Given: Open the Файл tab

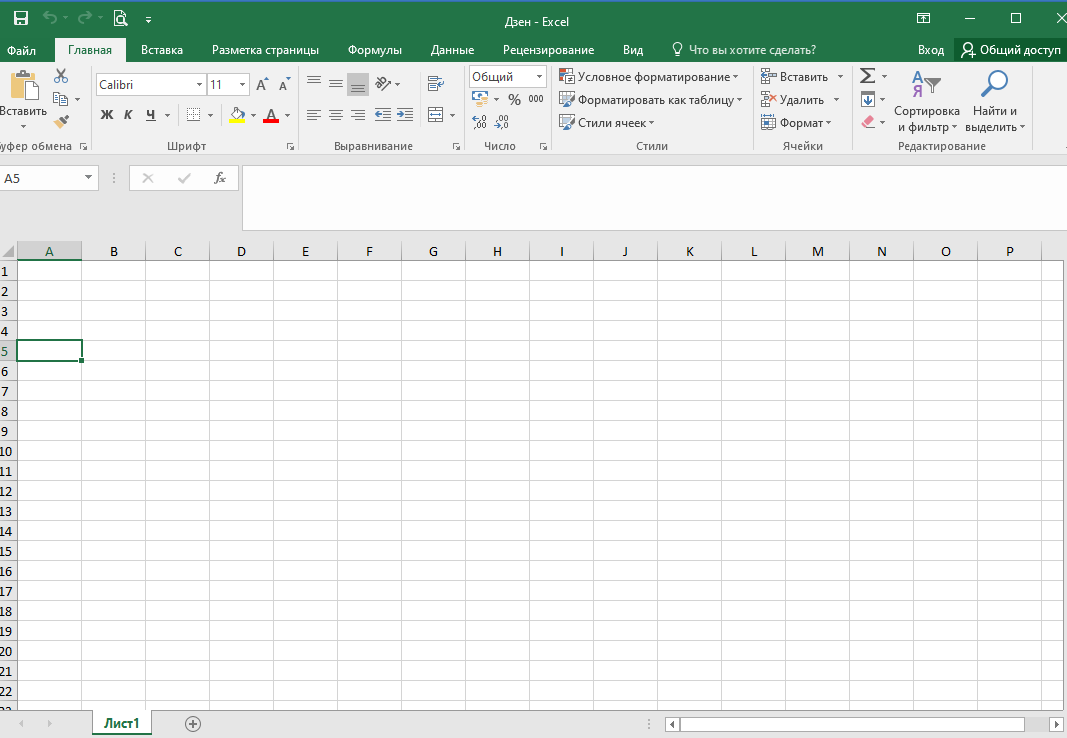Looking at the screenshot, I should tap(22, 50).
